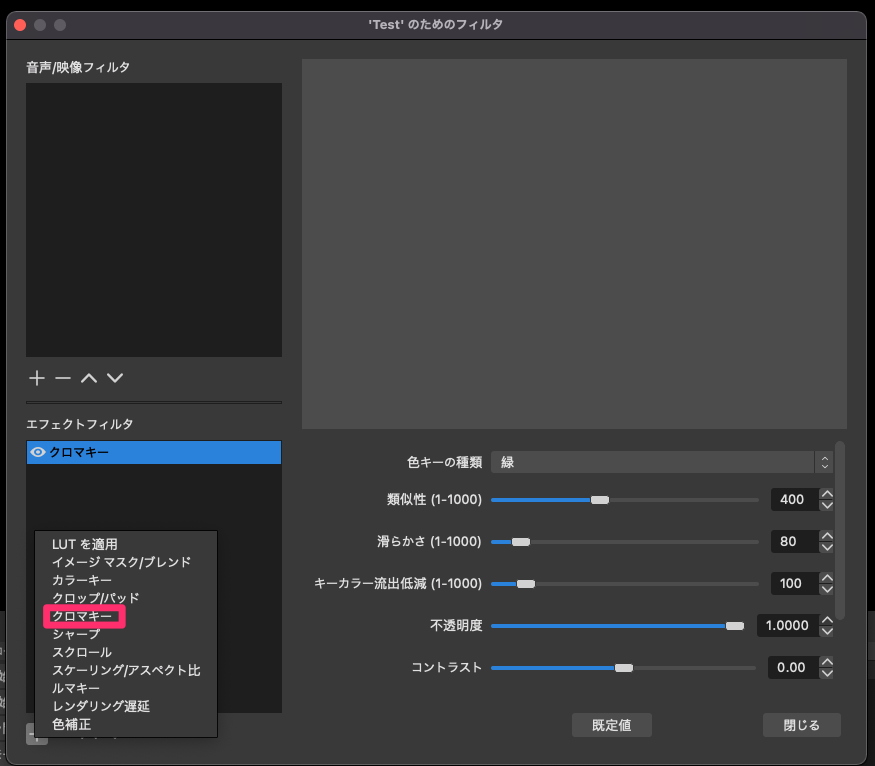This screenshot has height=766, width=875.
Task: Click the plus icon below the effect filter list
Action: 38,735
